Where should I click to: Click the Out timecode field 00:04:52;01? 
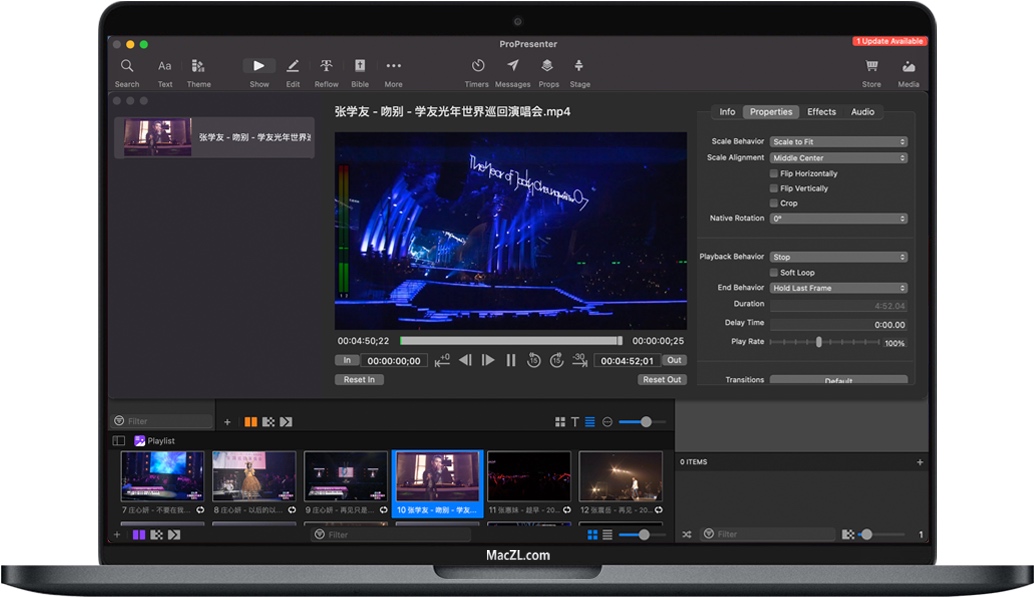point(626,361)
